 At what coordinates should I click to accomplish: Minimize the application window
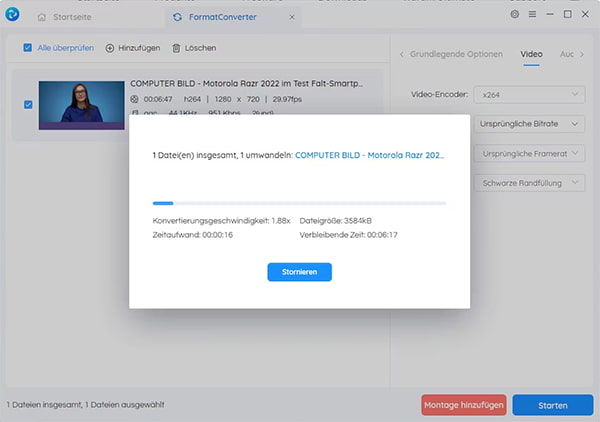550,14
